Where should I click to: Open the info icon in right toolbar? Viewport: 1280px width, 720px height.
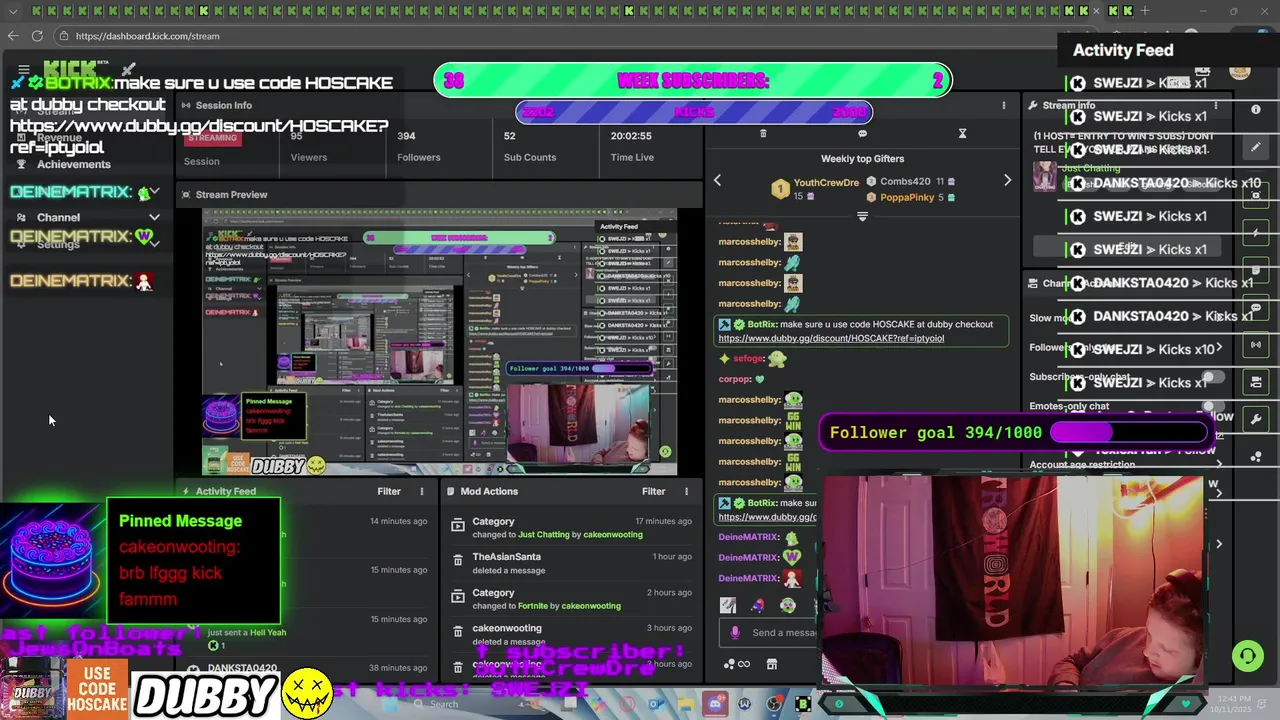(1256, 109)
